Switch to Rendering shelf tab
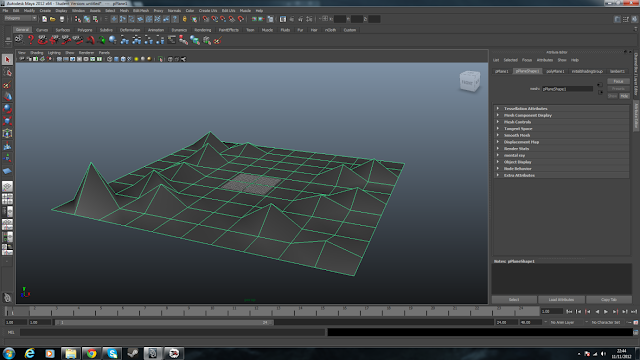Image resolution: width=640 pixels, height=360 pixels. 202,30
